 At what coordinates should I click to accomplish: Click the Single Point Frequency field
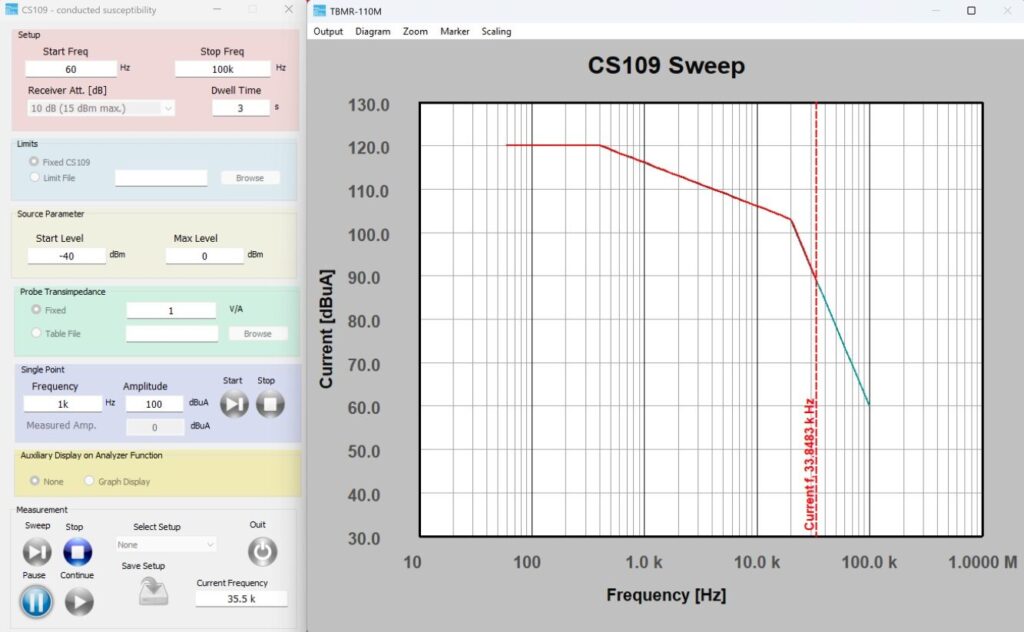coord(63,404)
